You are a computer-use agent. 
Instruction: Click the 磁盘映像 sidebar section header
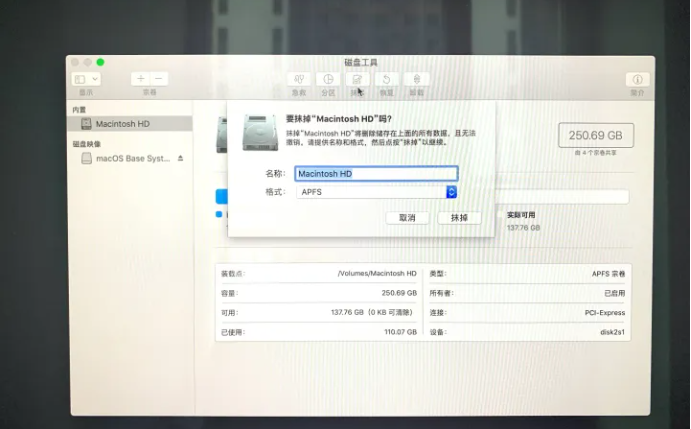tap(87, 144)
